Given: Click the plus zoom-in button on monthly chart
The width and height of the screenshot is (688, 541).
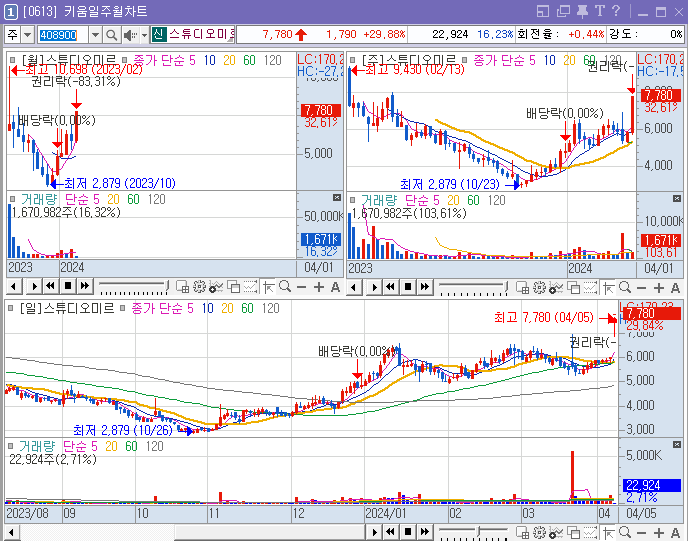Looking at the screenshot, I should click(x=319, y=287).
